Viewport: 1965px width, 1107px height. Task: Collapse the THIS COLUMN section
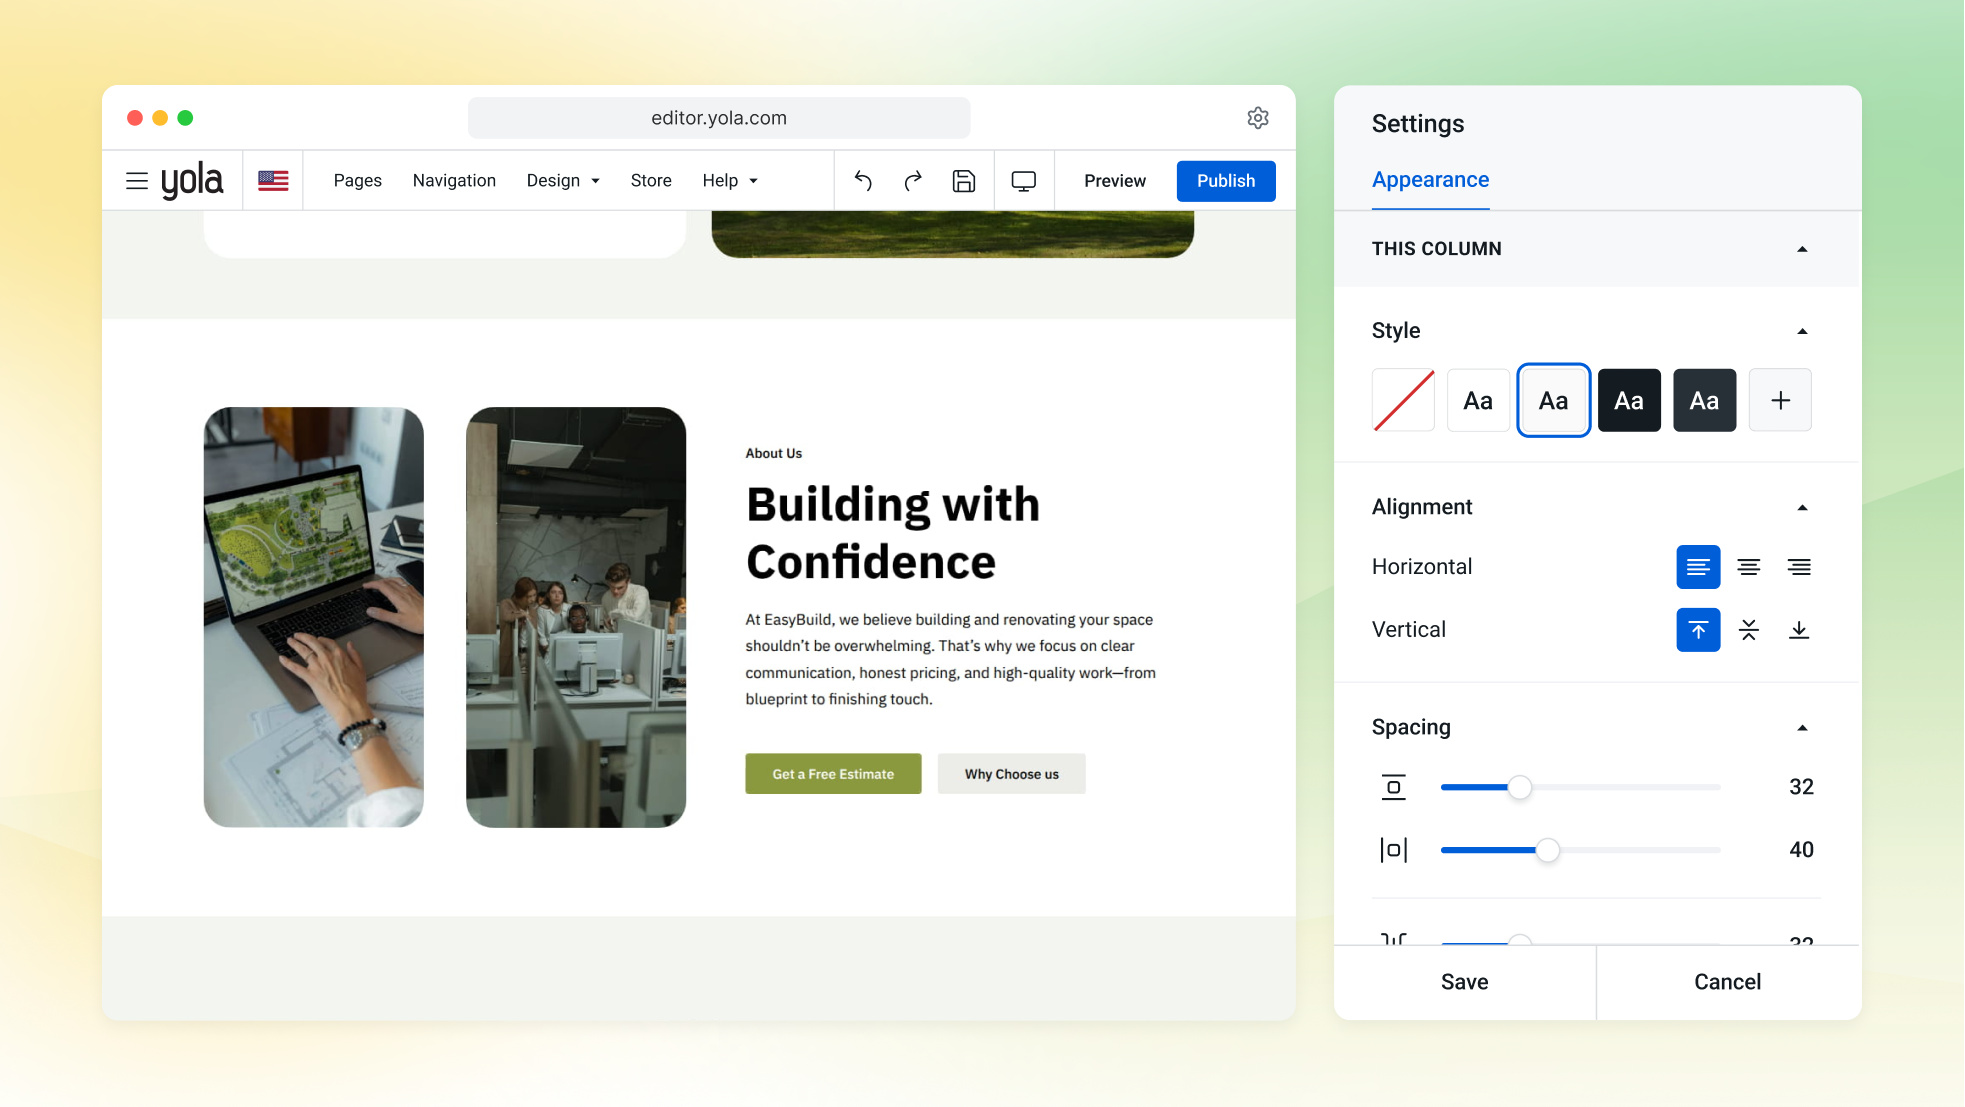pos(1803,249)
